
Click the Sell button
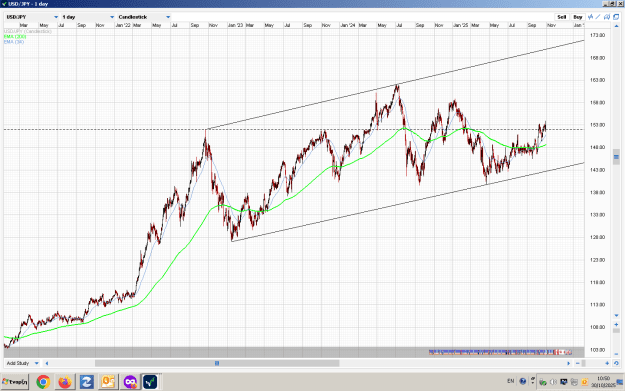pyautogui.click(x=562, y=17)
